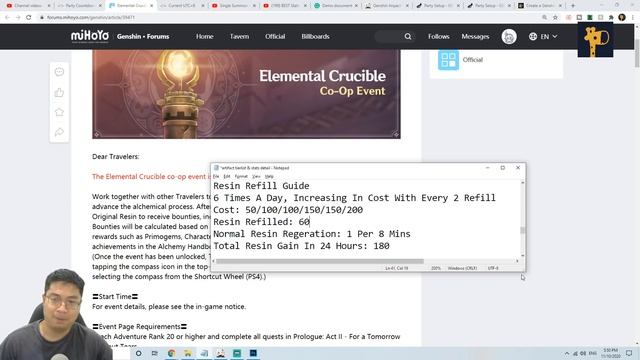
Task: Go to the forum Home page
Action: point(204,36)
